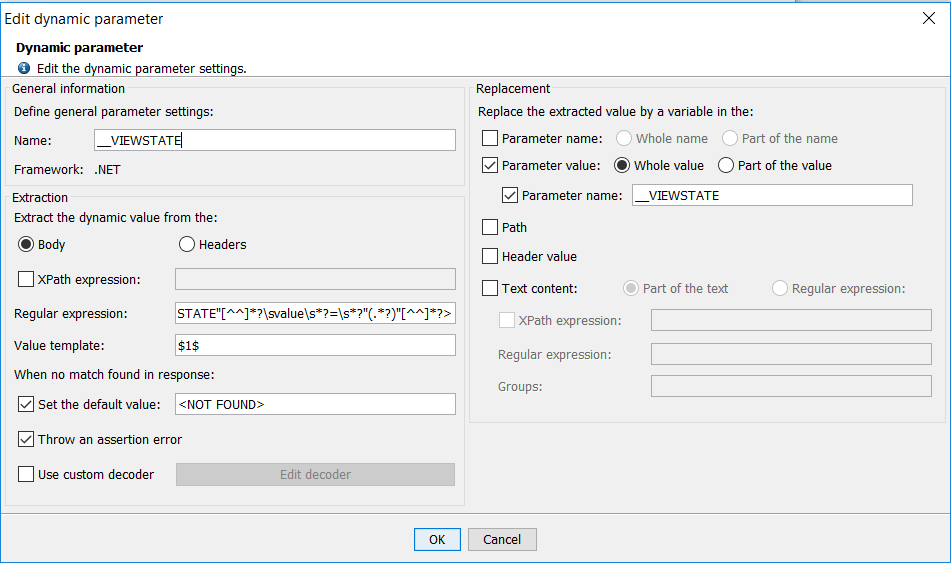Click Cancel to discard changes
Viewport: 951px width, 563px height.
coord(502,539)
